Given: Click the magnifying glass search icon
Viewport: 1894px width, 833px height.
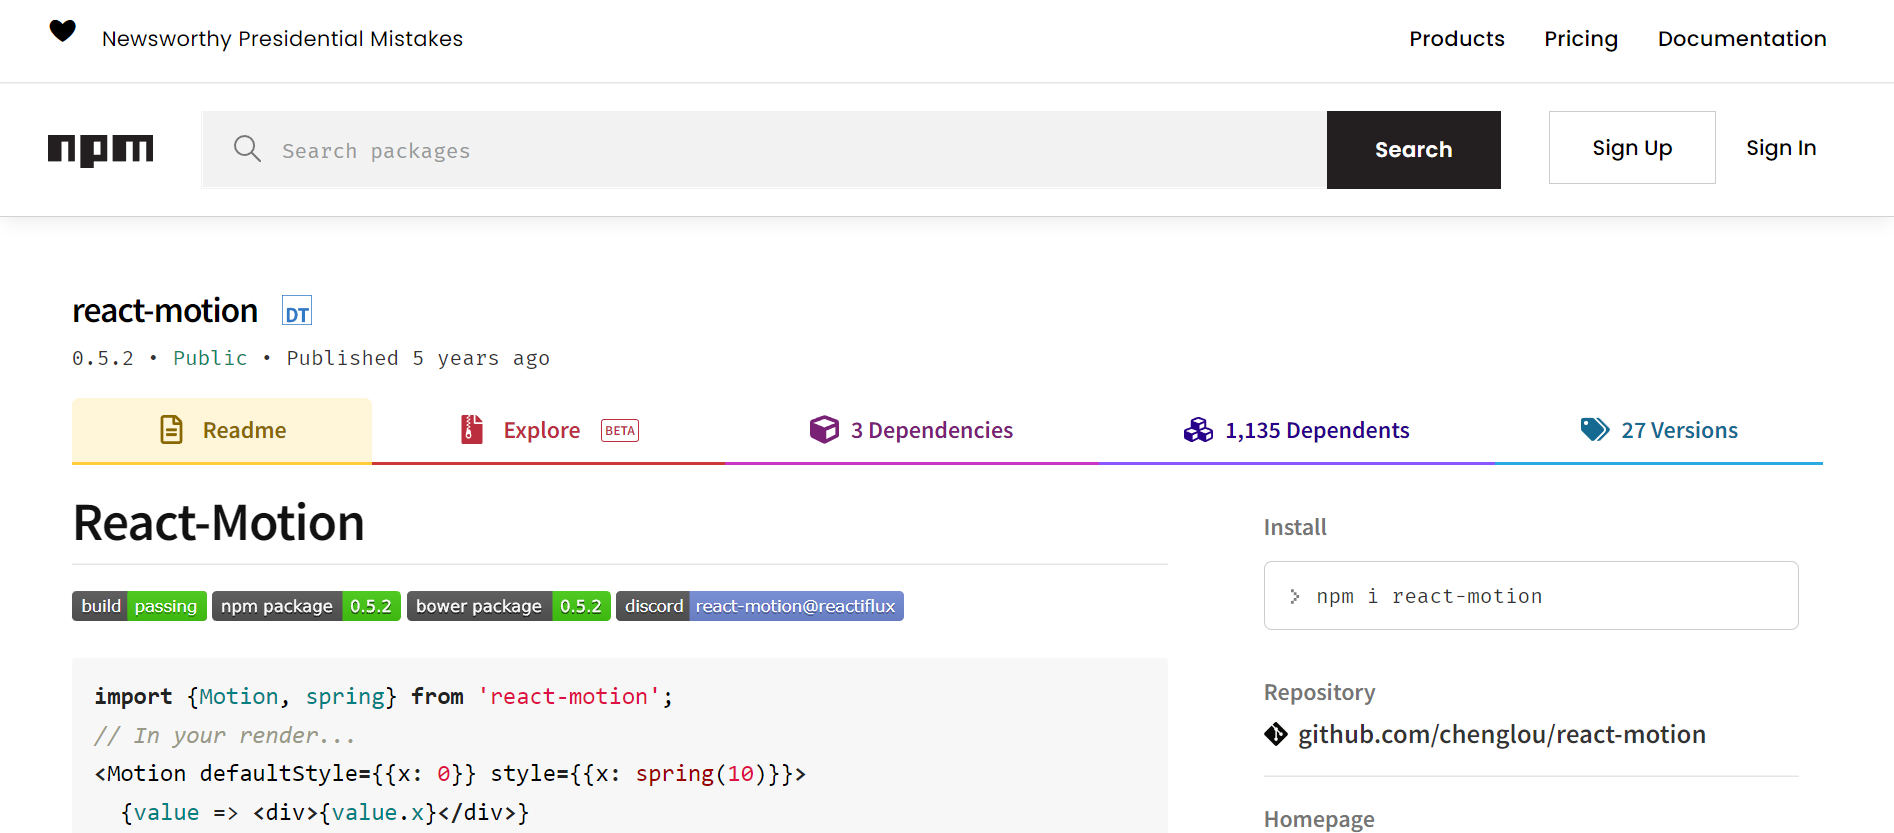Looking at the screenshot, I should (x=247, y=149).
